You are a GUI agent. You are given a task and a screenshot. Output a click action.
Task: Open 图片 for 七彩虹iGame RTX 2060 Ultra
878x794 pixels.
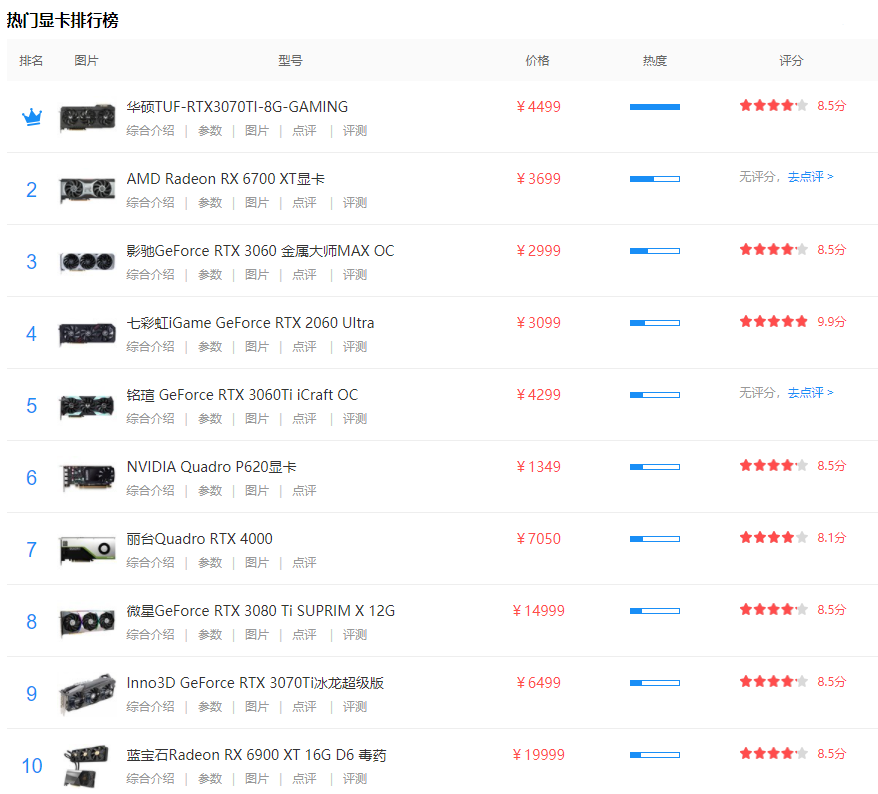click(x=257, y=347)
